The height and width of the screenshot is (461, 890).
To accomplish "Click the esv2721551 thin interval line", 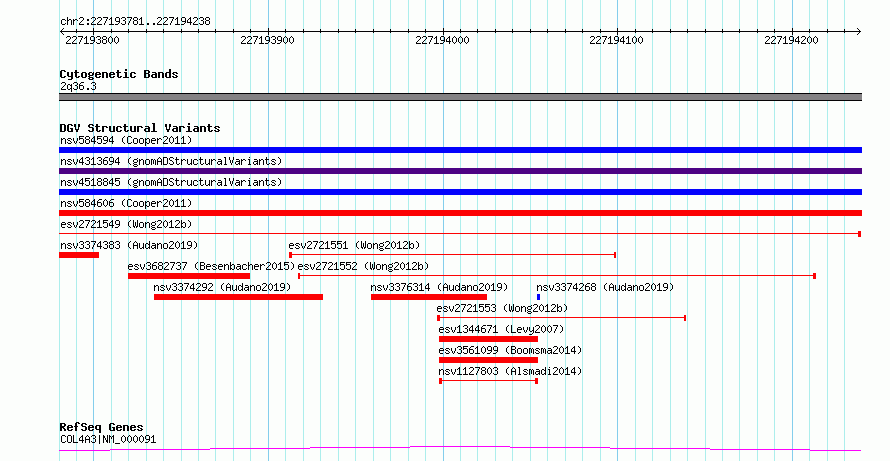I will pos(452,255).
